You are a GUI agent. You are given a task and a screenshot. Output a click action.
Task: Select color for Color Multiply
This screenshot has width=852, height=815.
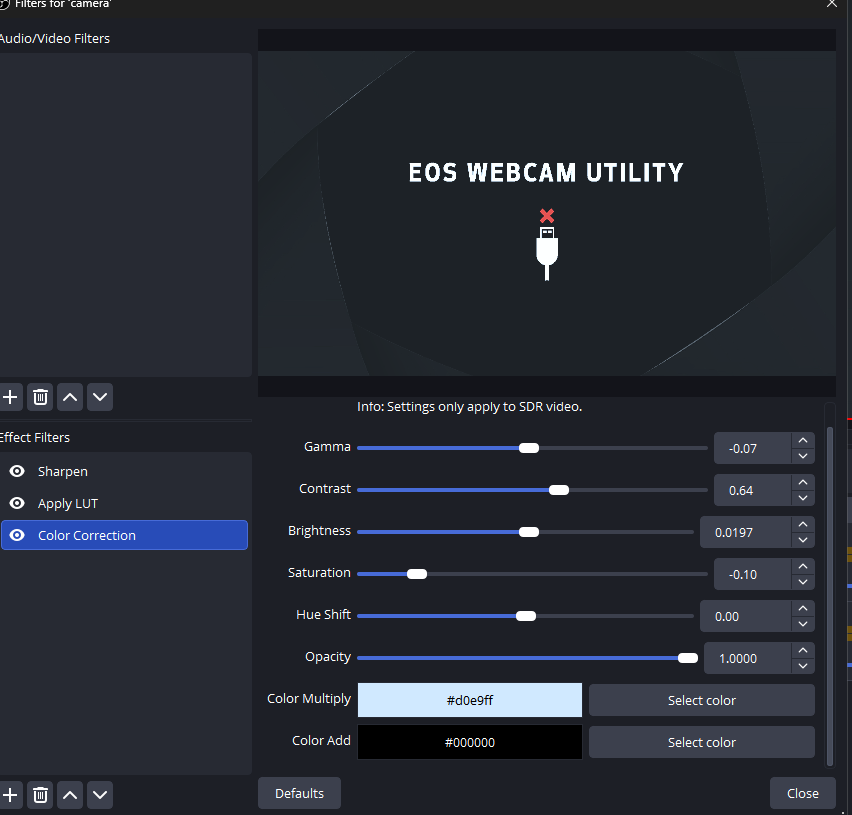coord(701,700)
